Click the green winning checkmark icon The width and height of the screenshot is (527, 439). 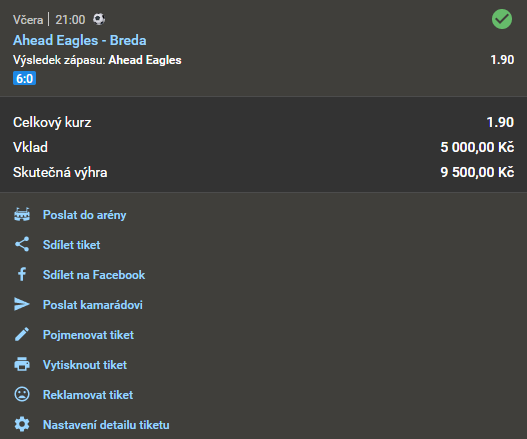coord(502,19)
